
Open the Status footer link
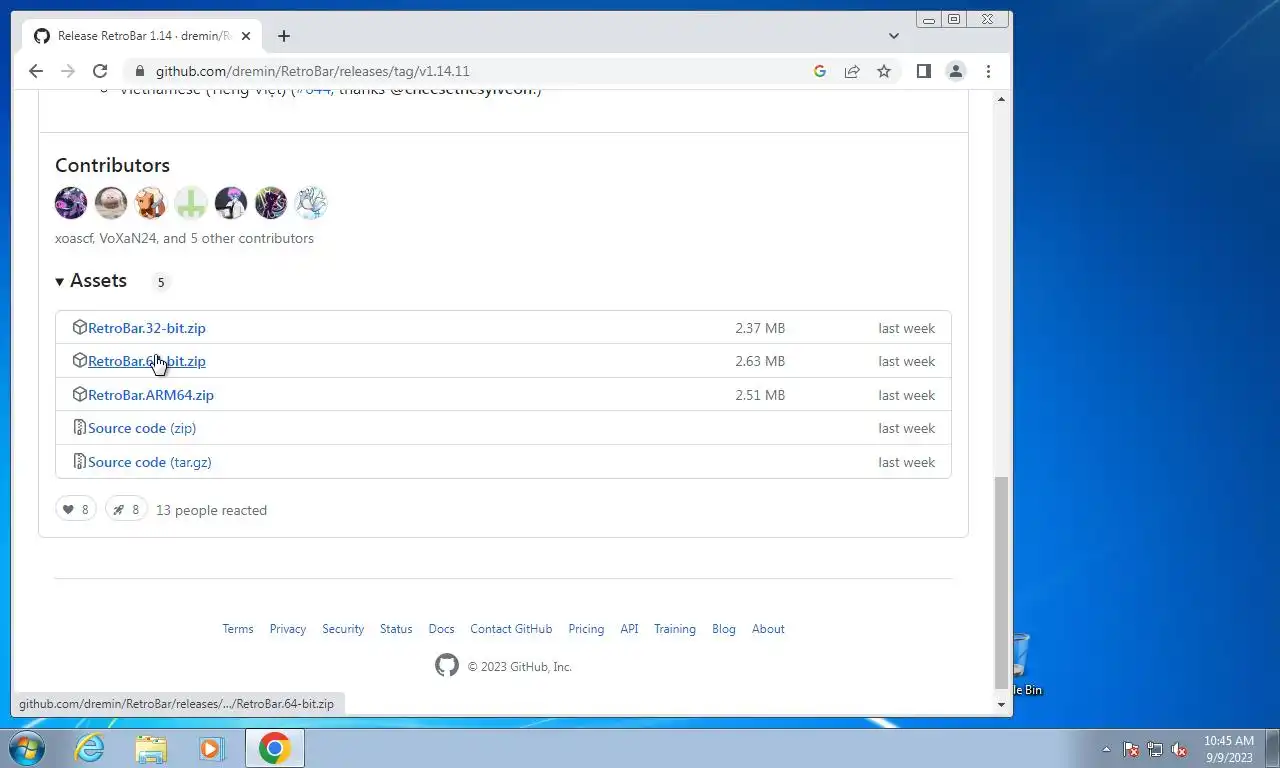(396, 629)
